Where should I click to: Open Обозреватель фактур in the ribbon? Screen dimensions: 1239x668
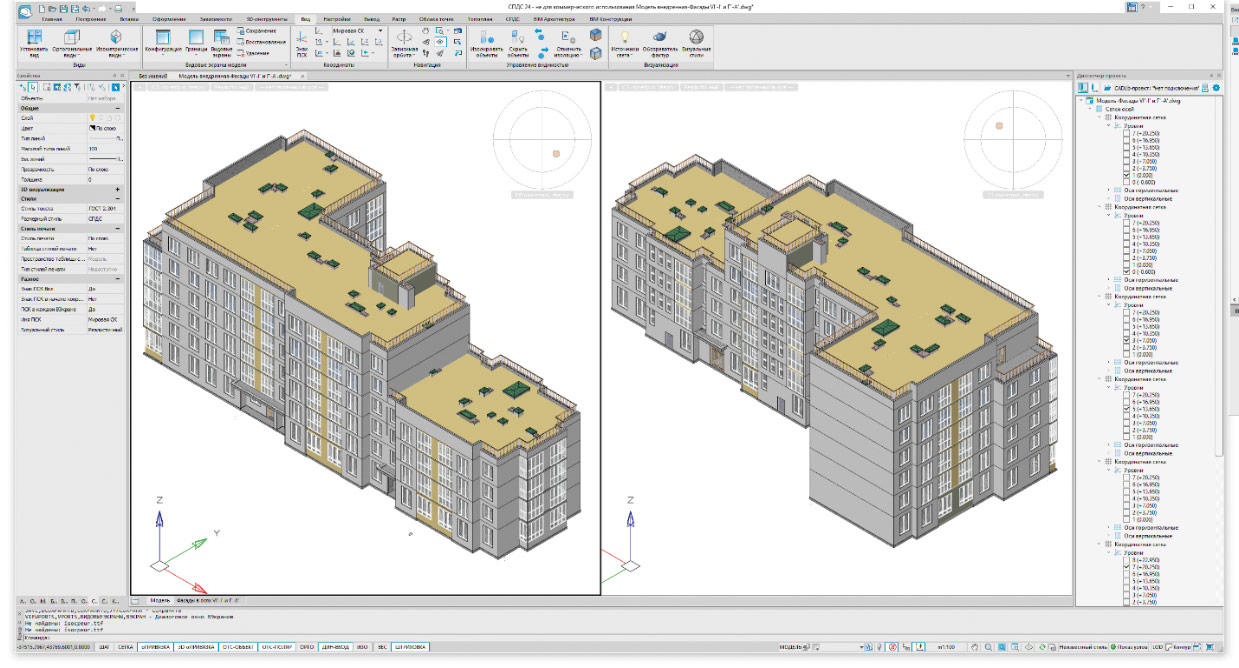click(660, 41)
